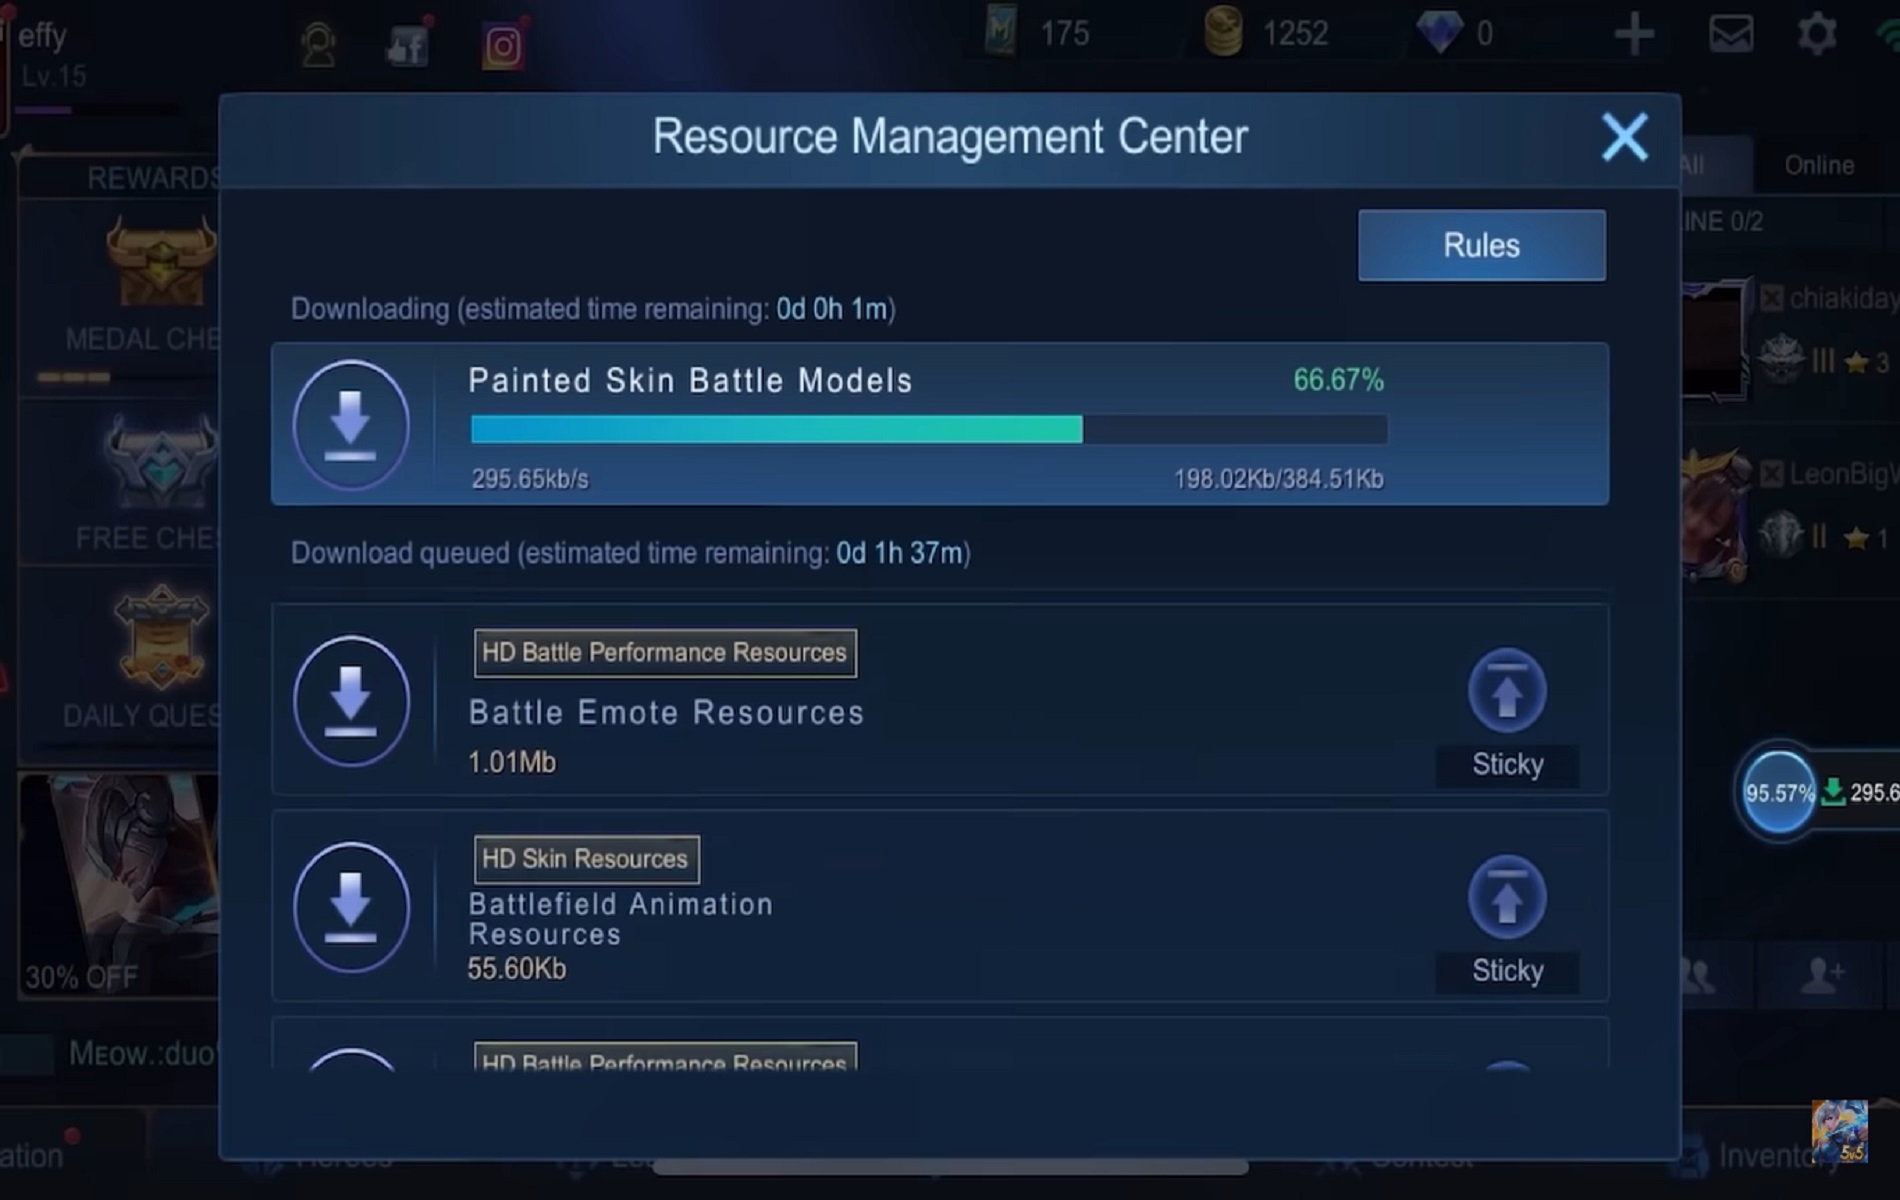Click the Painted Skin Battle Models progress bar
This screenshot has width=1900, height=1200.
pyautogui.click(x=929, y=429)
